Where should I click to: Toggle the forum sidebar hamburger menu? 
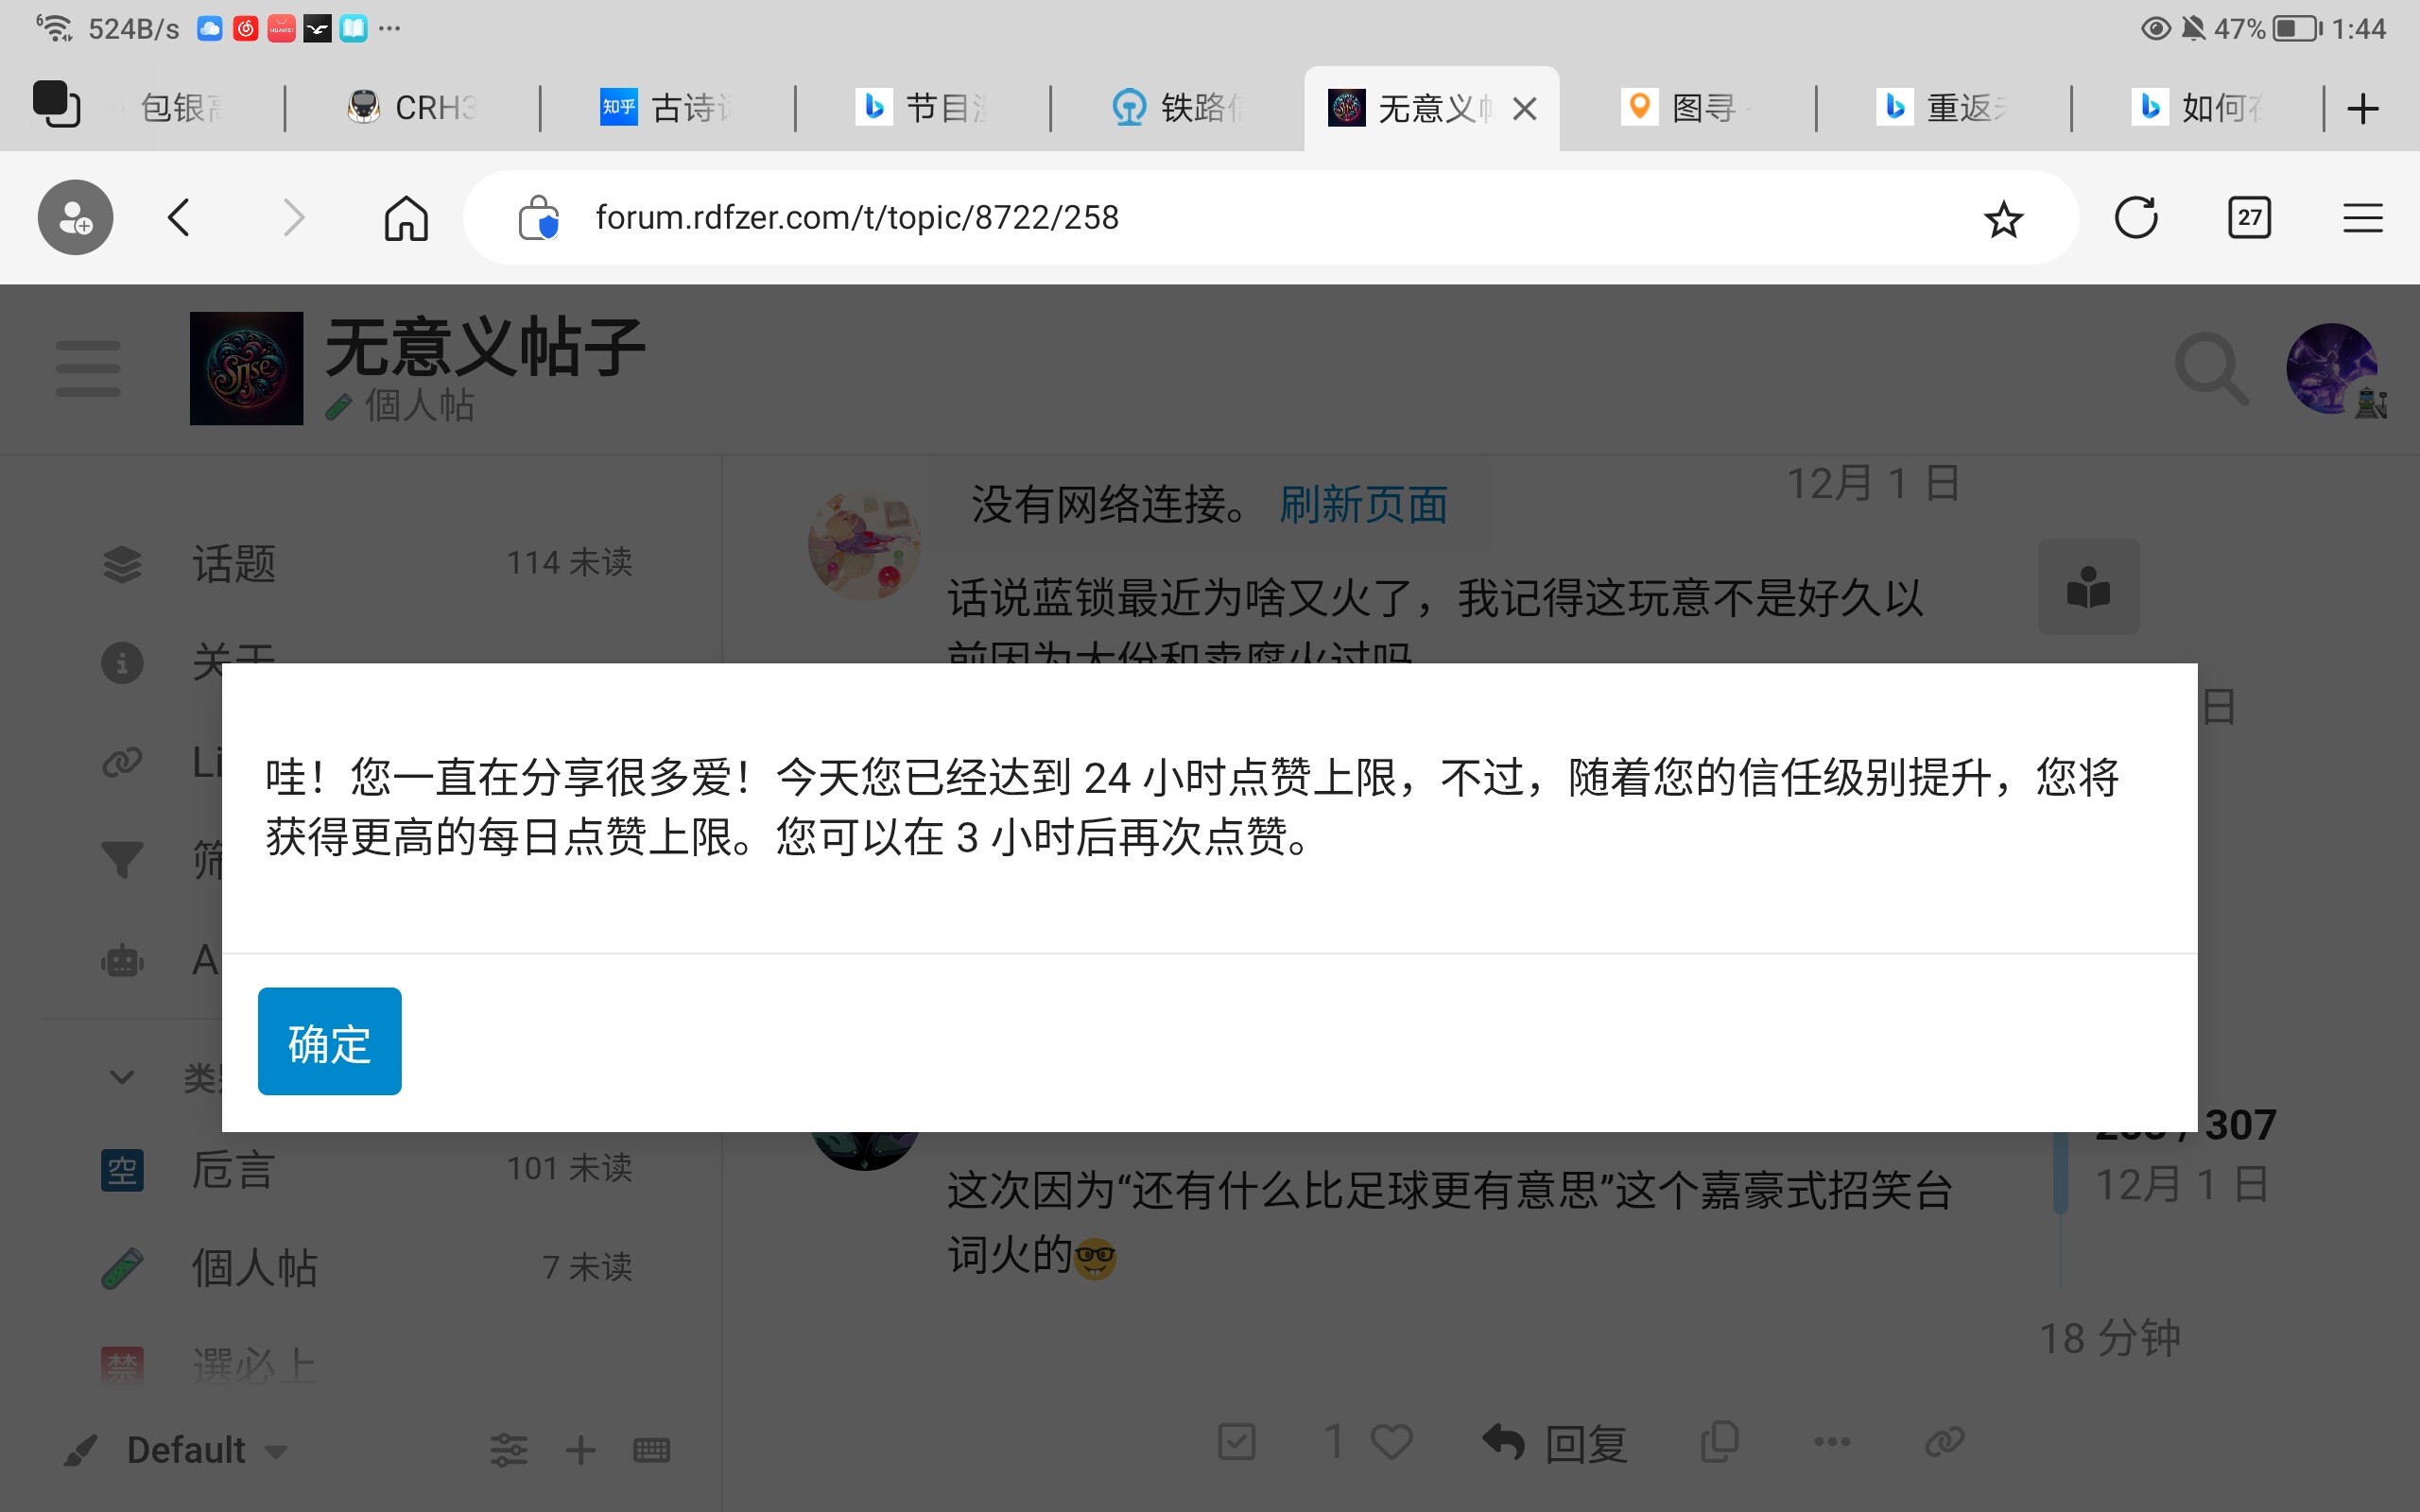(88, 368)
